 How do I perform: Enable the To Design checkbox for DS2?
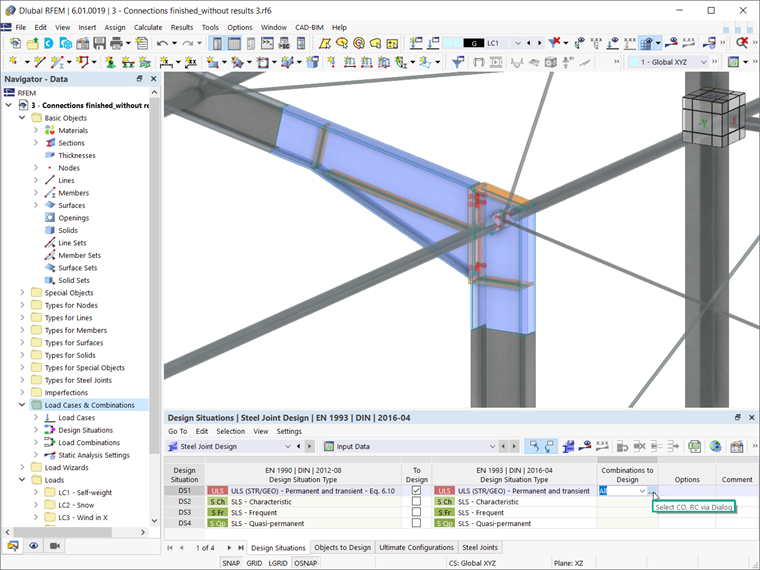pos(416,501)
